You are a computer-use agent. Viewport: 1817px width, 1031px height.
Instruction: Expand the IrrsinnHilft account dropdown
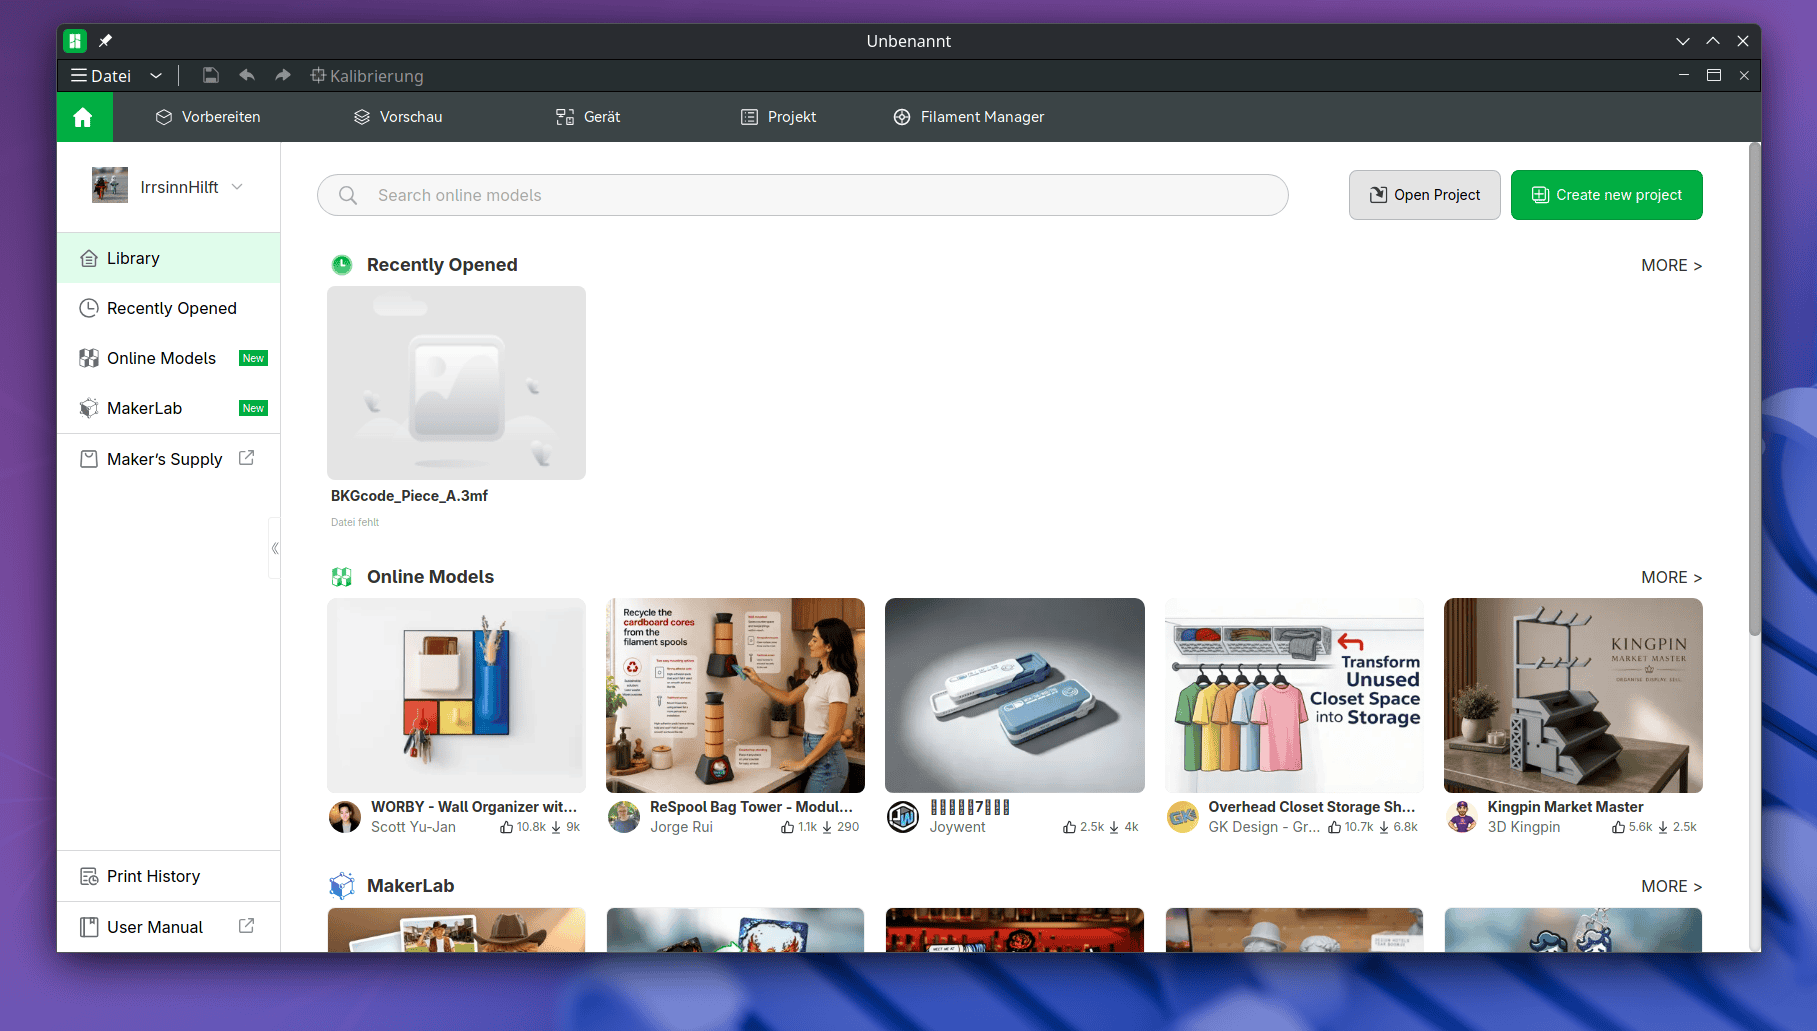tap(237, 187)
